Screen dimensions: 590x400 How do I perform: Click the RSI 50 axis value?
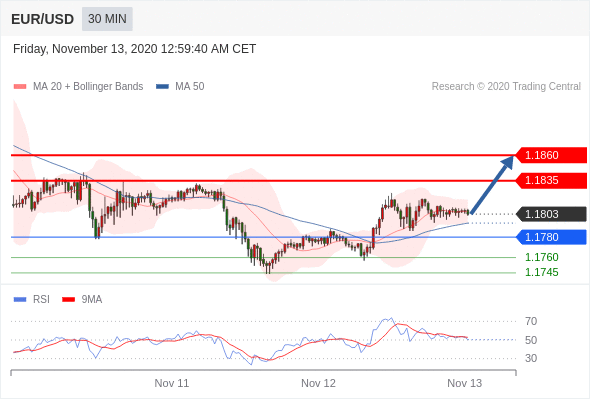pos(531,340)
